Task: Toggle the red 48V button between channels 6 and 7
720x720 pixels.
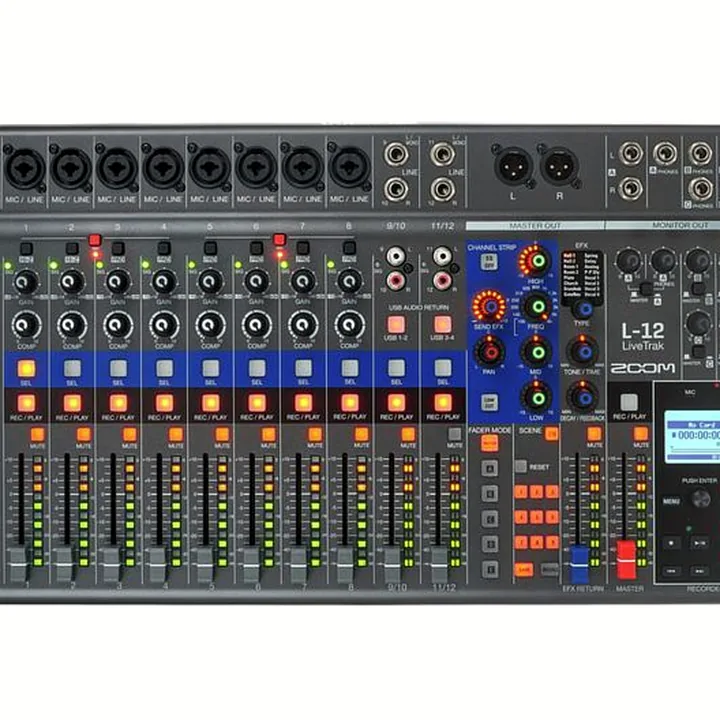Action: (x=280, y=240)
